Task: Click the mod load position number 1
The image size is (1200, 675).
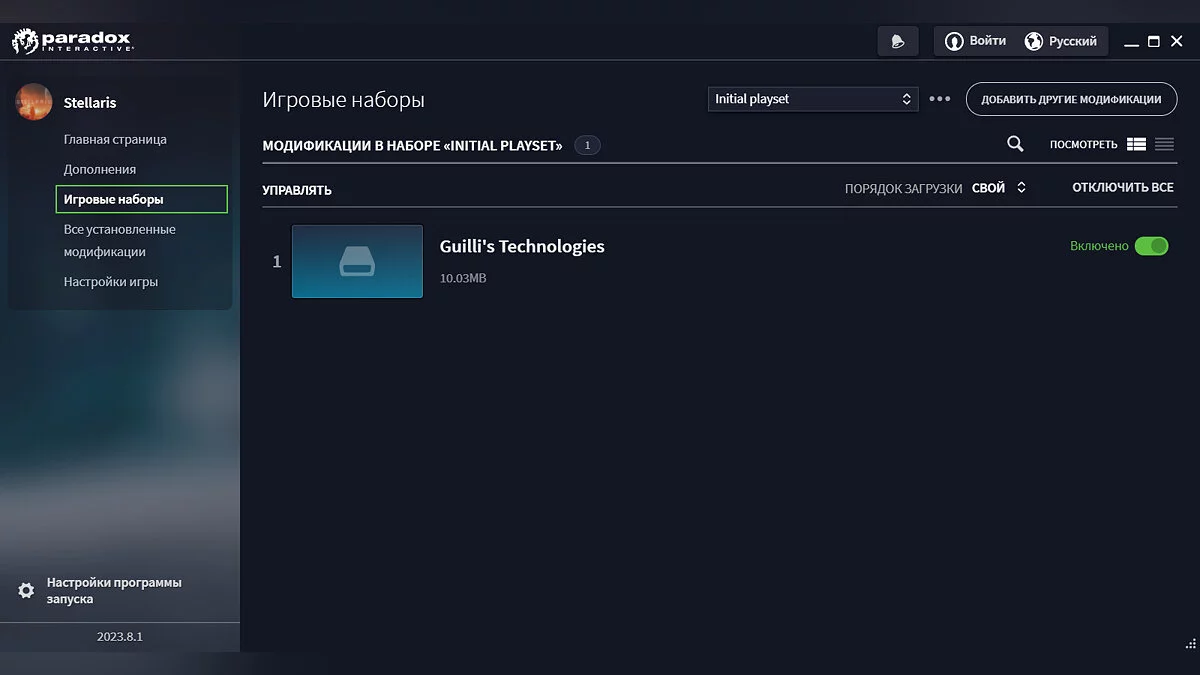Action: point(277,262)
